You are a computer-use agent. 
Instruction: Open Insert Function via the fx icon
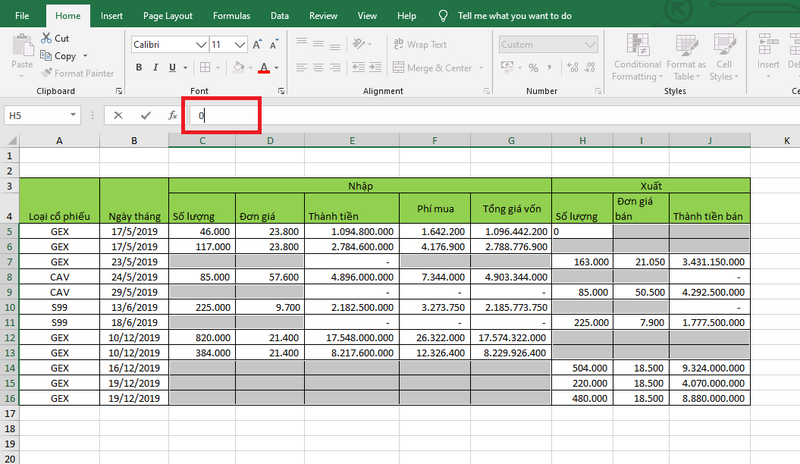[172, 115]
